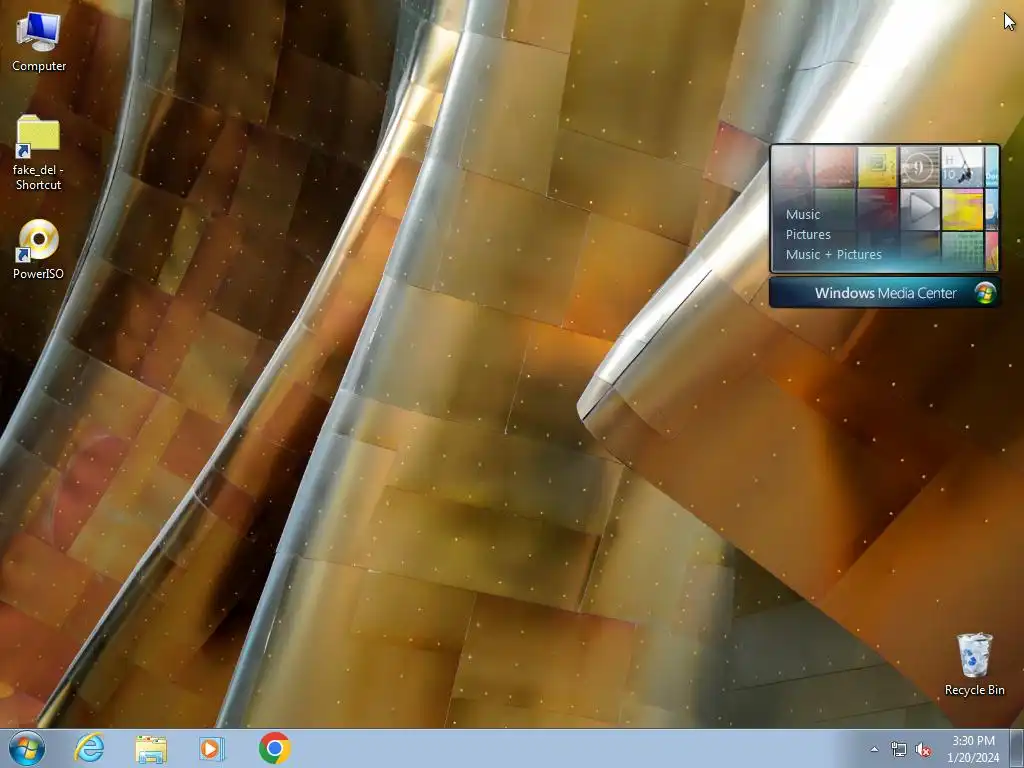Show hidden tray icons arrow
The image size is (1024, 768).
coord(874,749)
